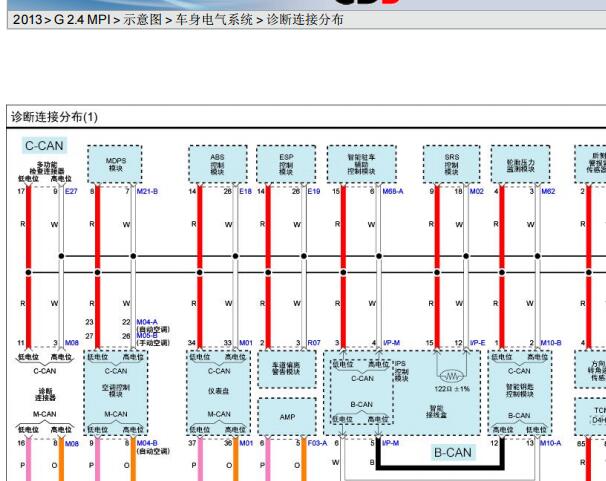Open I/P-M link beside pin 5
Viewport: 606px width, 481px height.
tap(390, 443)
